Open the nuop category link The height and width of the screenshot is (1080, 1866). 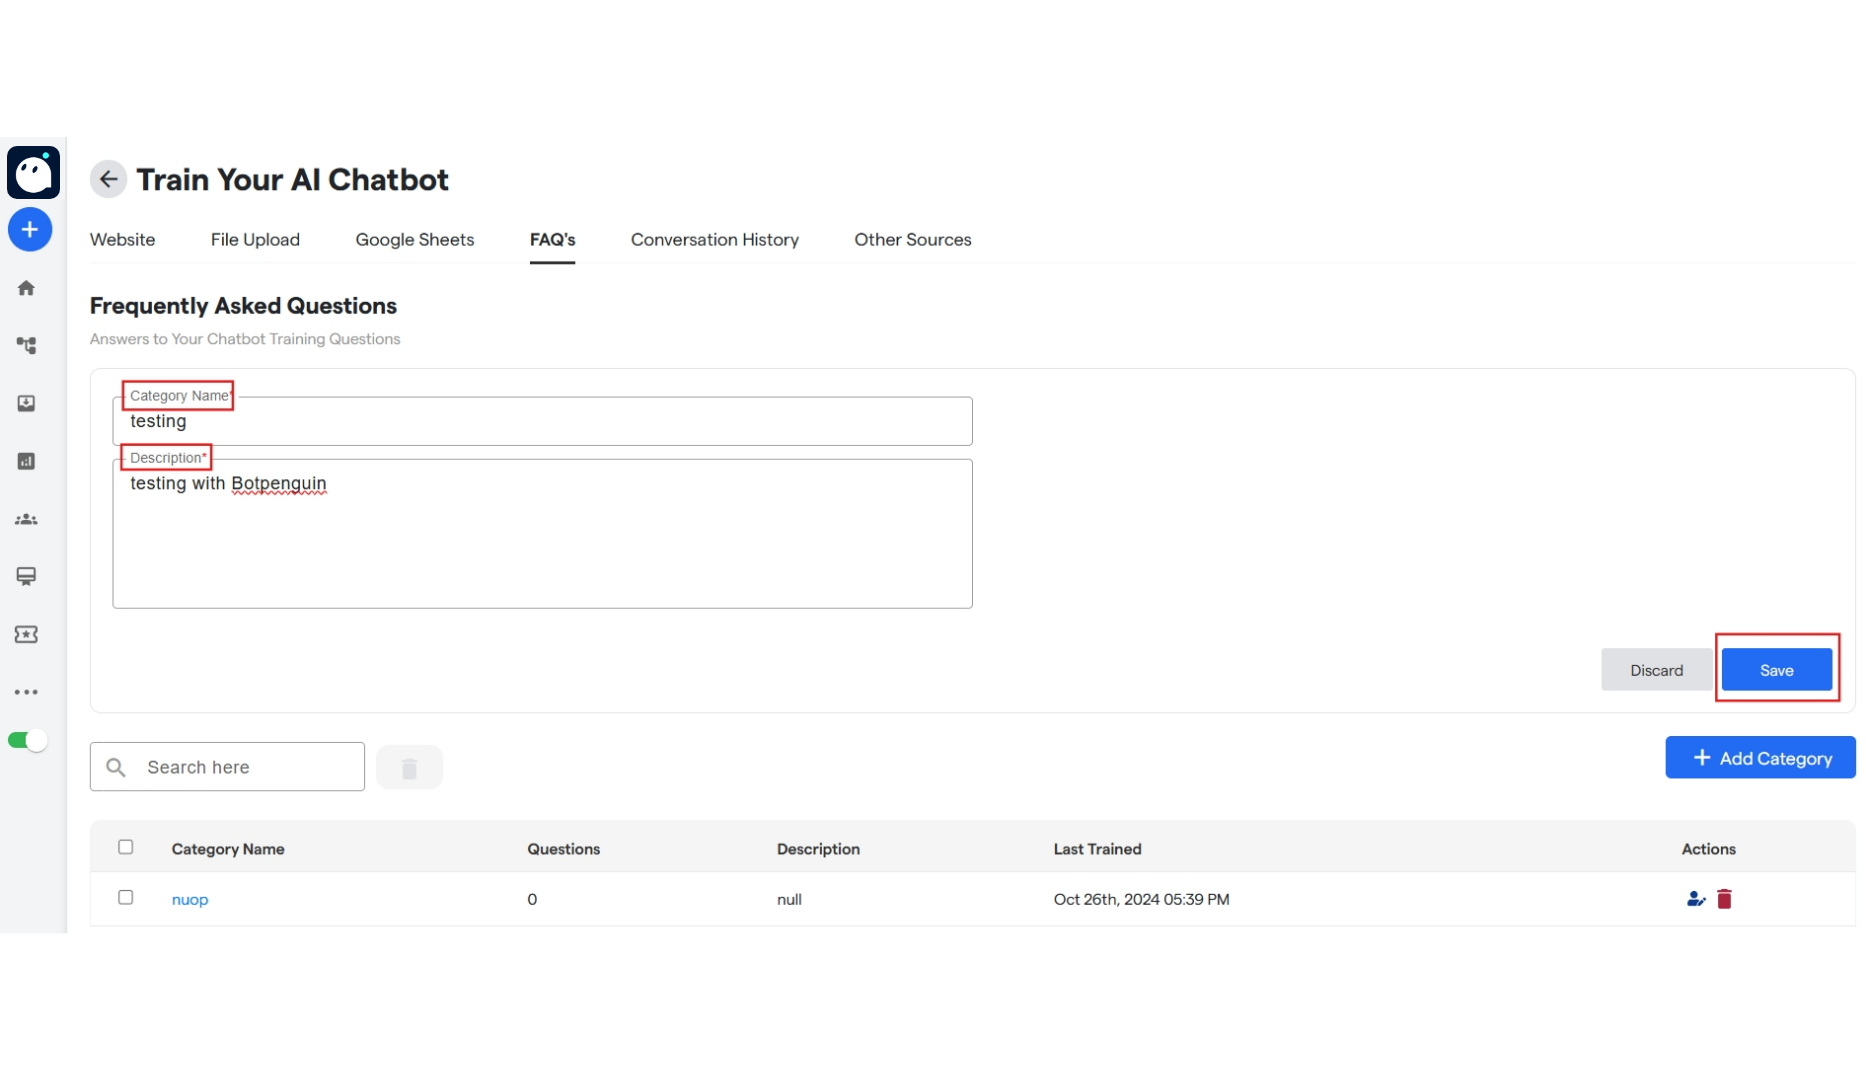[x=190, y=899]
